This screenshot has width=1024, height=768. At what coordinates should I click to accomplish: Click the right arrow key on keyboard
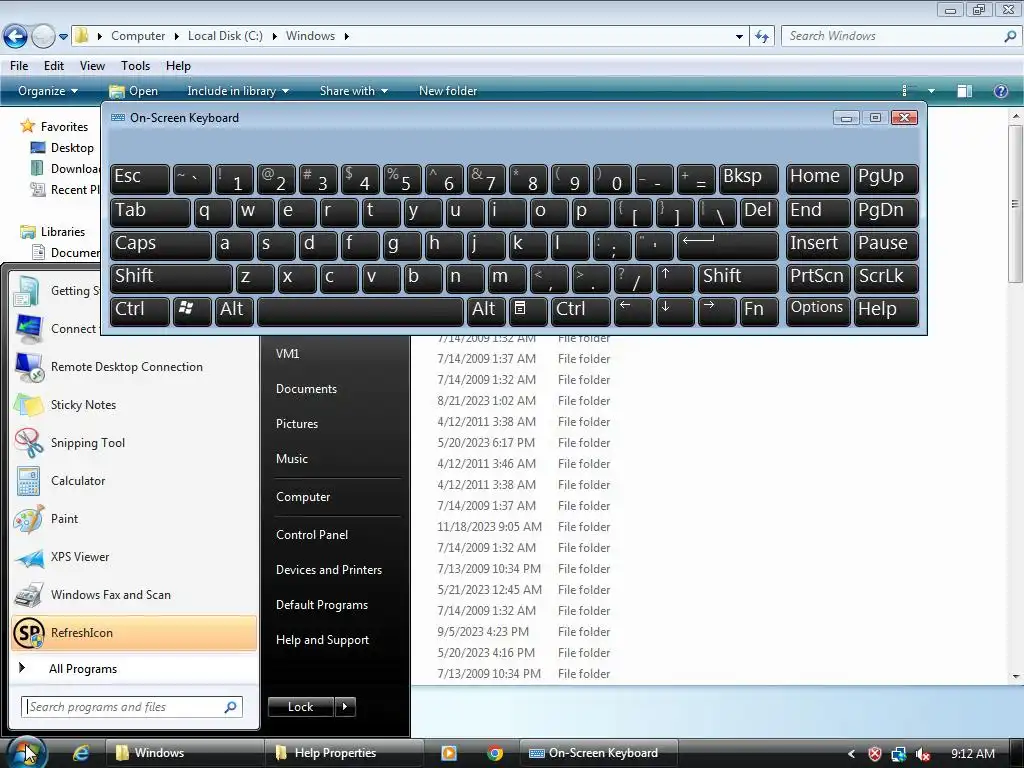716,311
